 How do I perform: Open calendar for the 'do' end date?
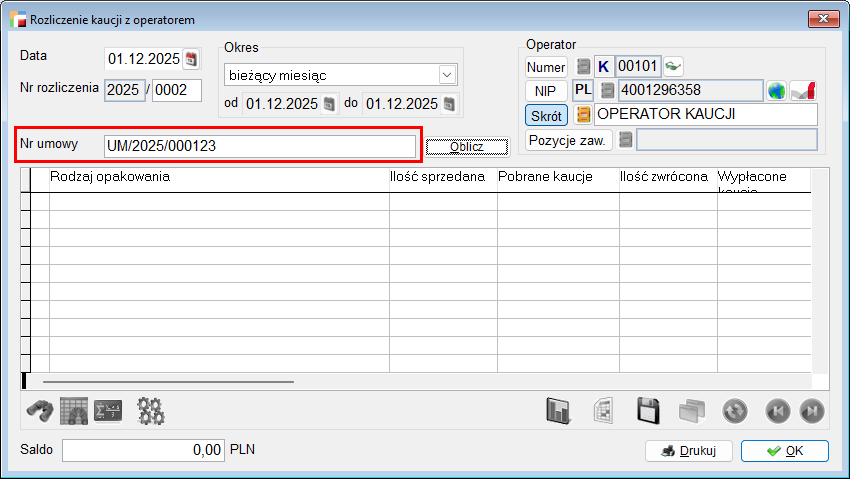[x=449, y=104]
